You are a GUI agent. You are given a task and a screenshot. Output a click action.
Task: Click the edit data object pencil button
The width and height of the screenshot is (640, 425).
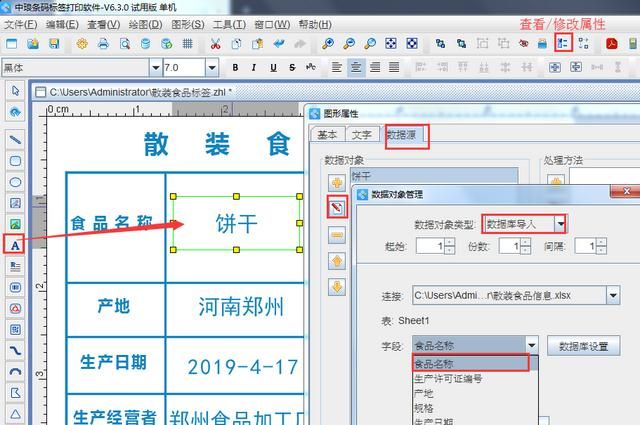tap(337, 208)
